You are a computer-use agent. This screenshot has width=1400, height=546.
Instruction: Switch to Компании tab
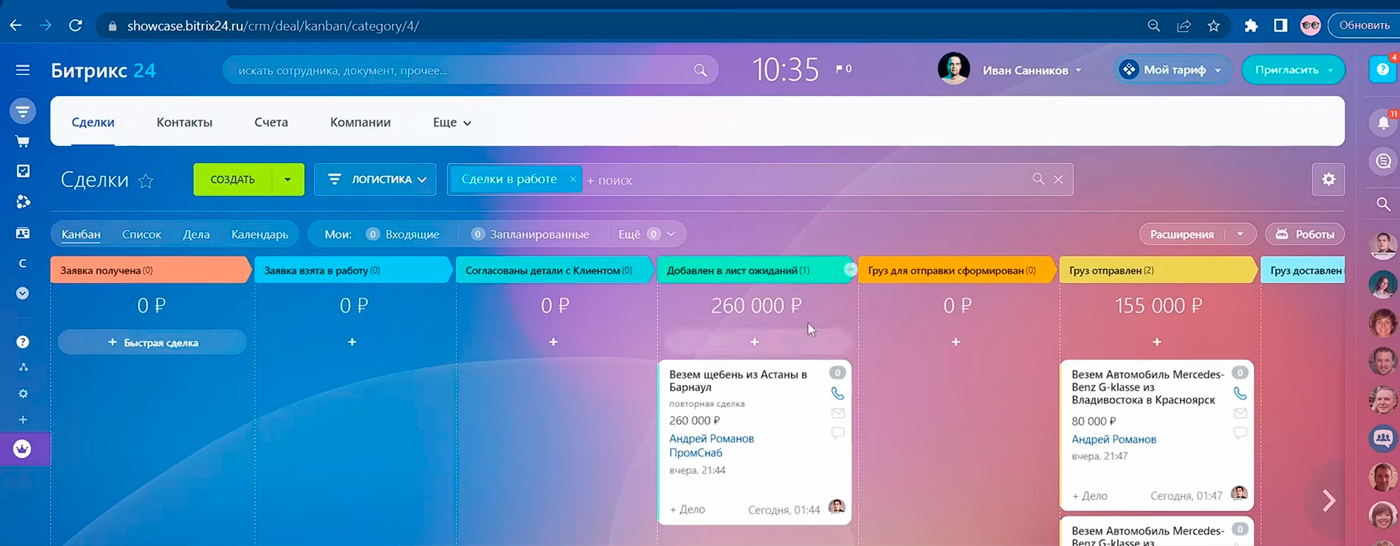pos(360,123)
